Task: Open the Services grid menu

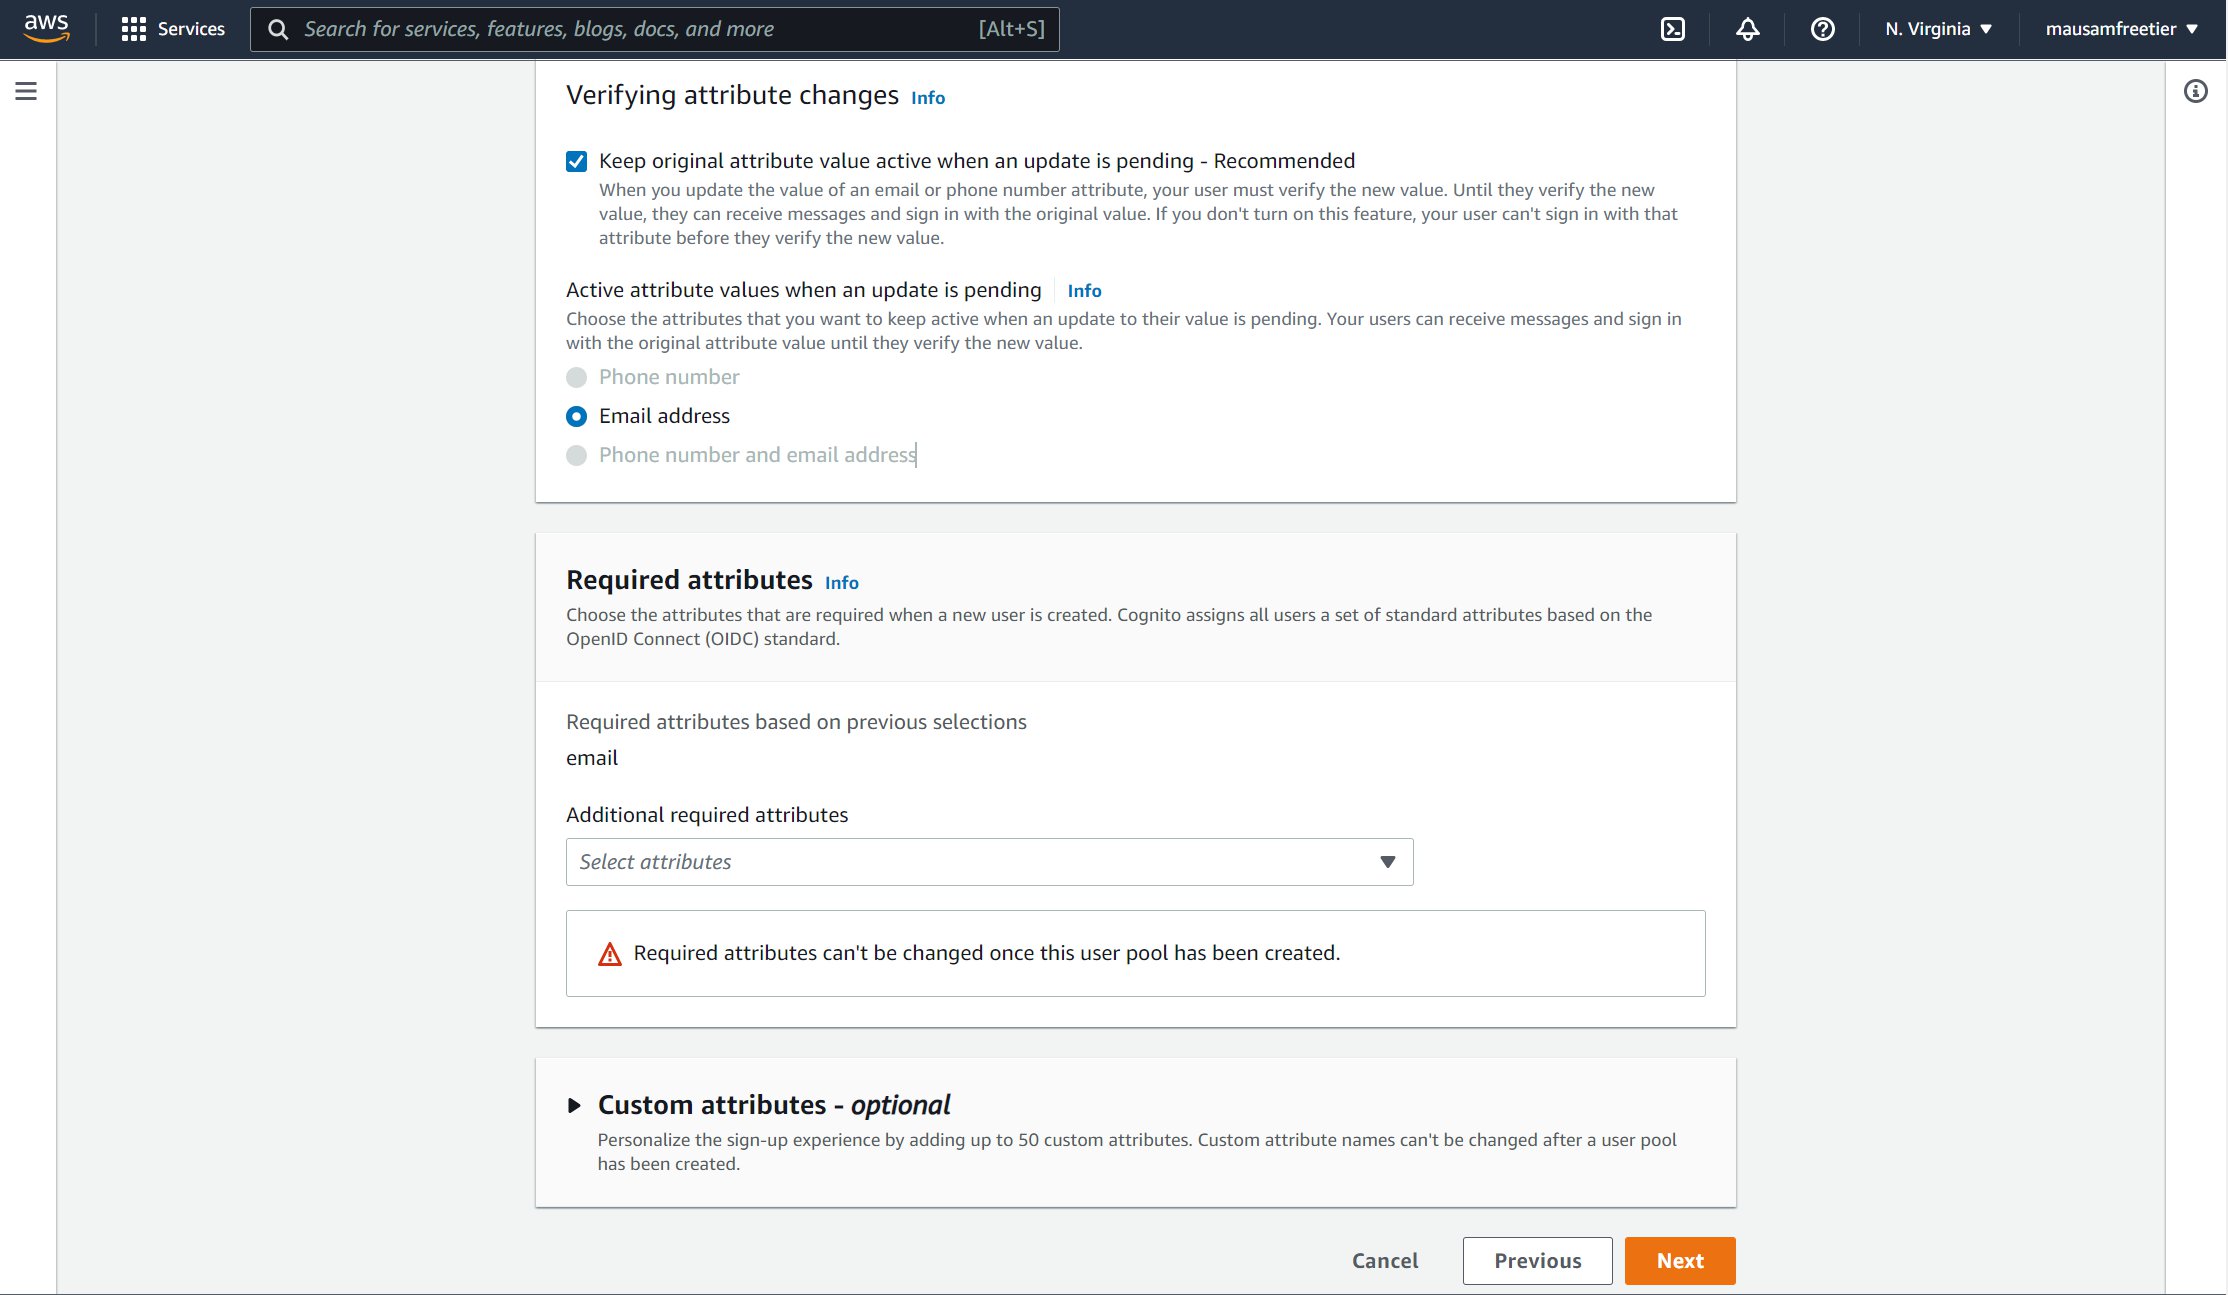Action: coord(173,29)
